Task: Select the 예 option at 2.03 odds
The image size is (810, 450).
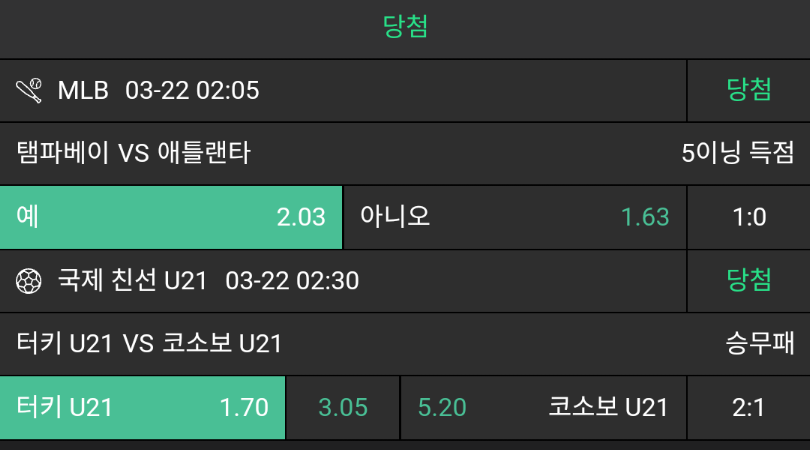Action: pos(171,217)
